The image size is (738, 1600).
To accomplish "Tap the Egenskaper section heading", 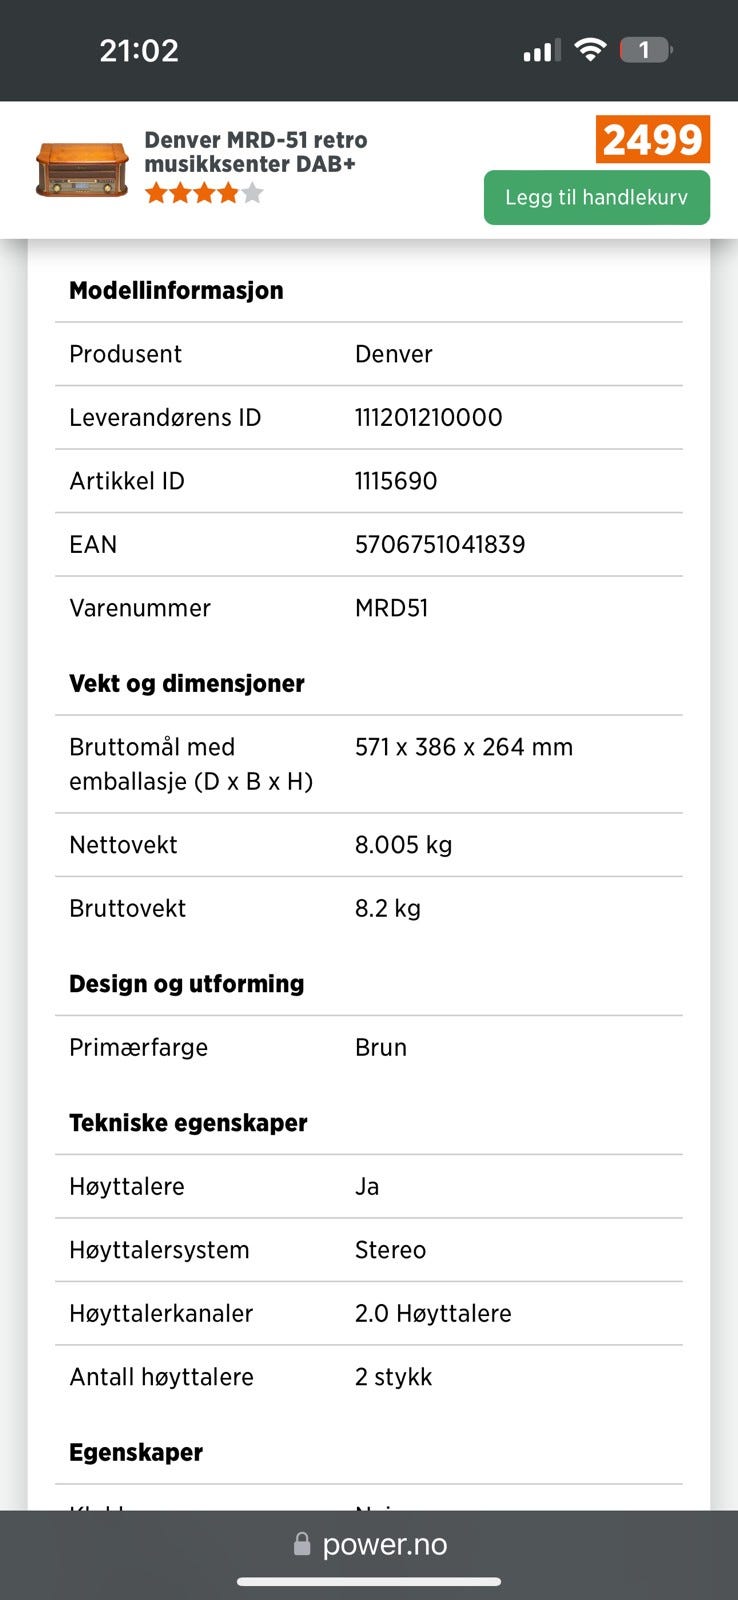I will coord(136,1452).
